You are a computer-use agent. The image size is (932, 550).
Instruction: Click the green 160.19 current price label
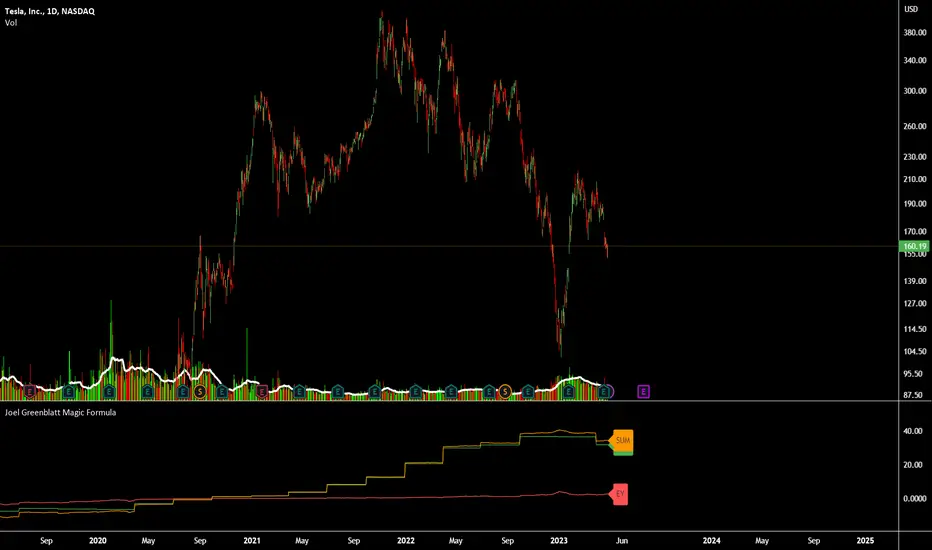pyautogui.click(x=914, y=246)
